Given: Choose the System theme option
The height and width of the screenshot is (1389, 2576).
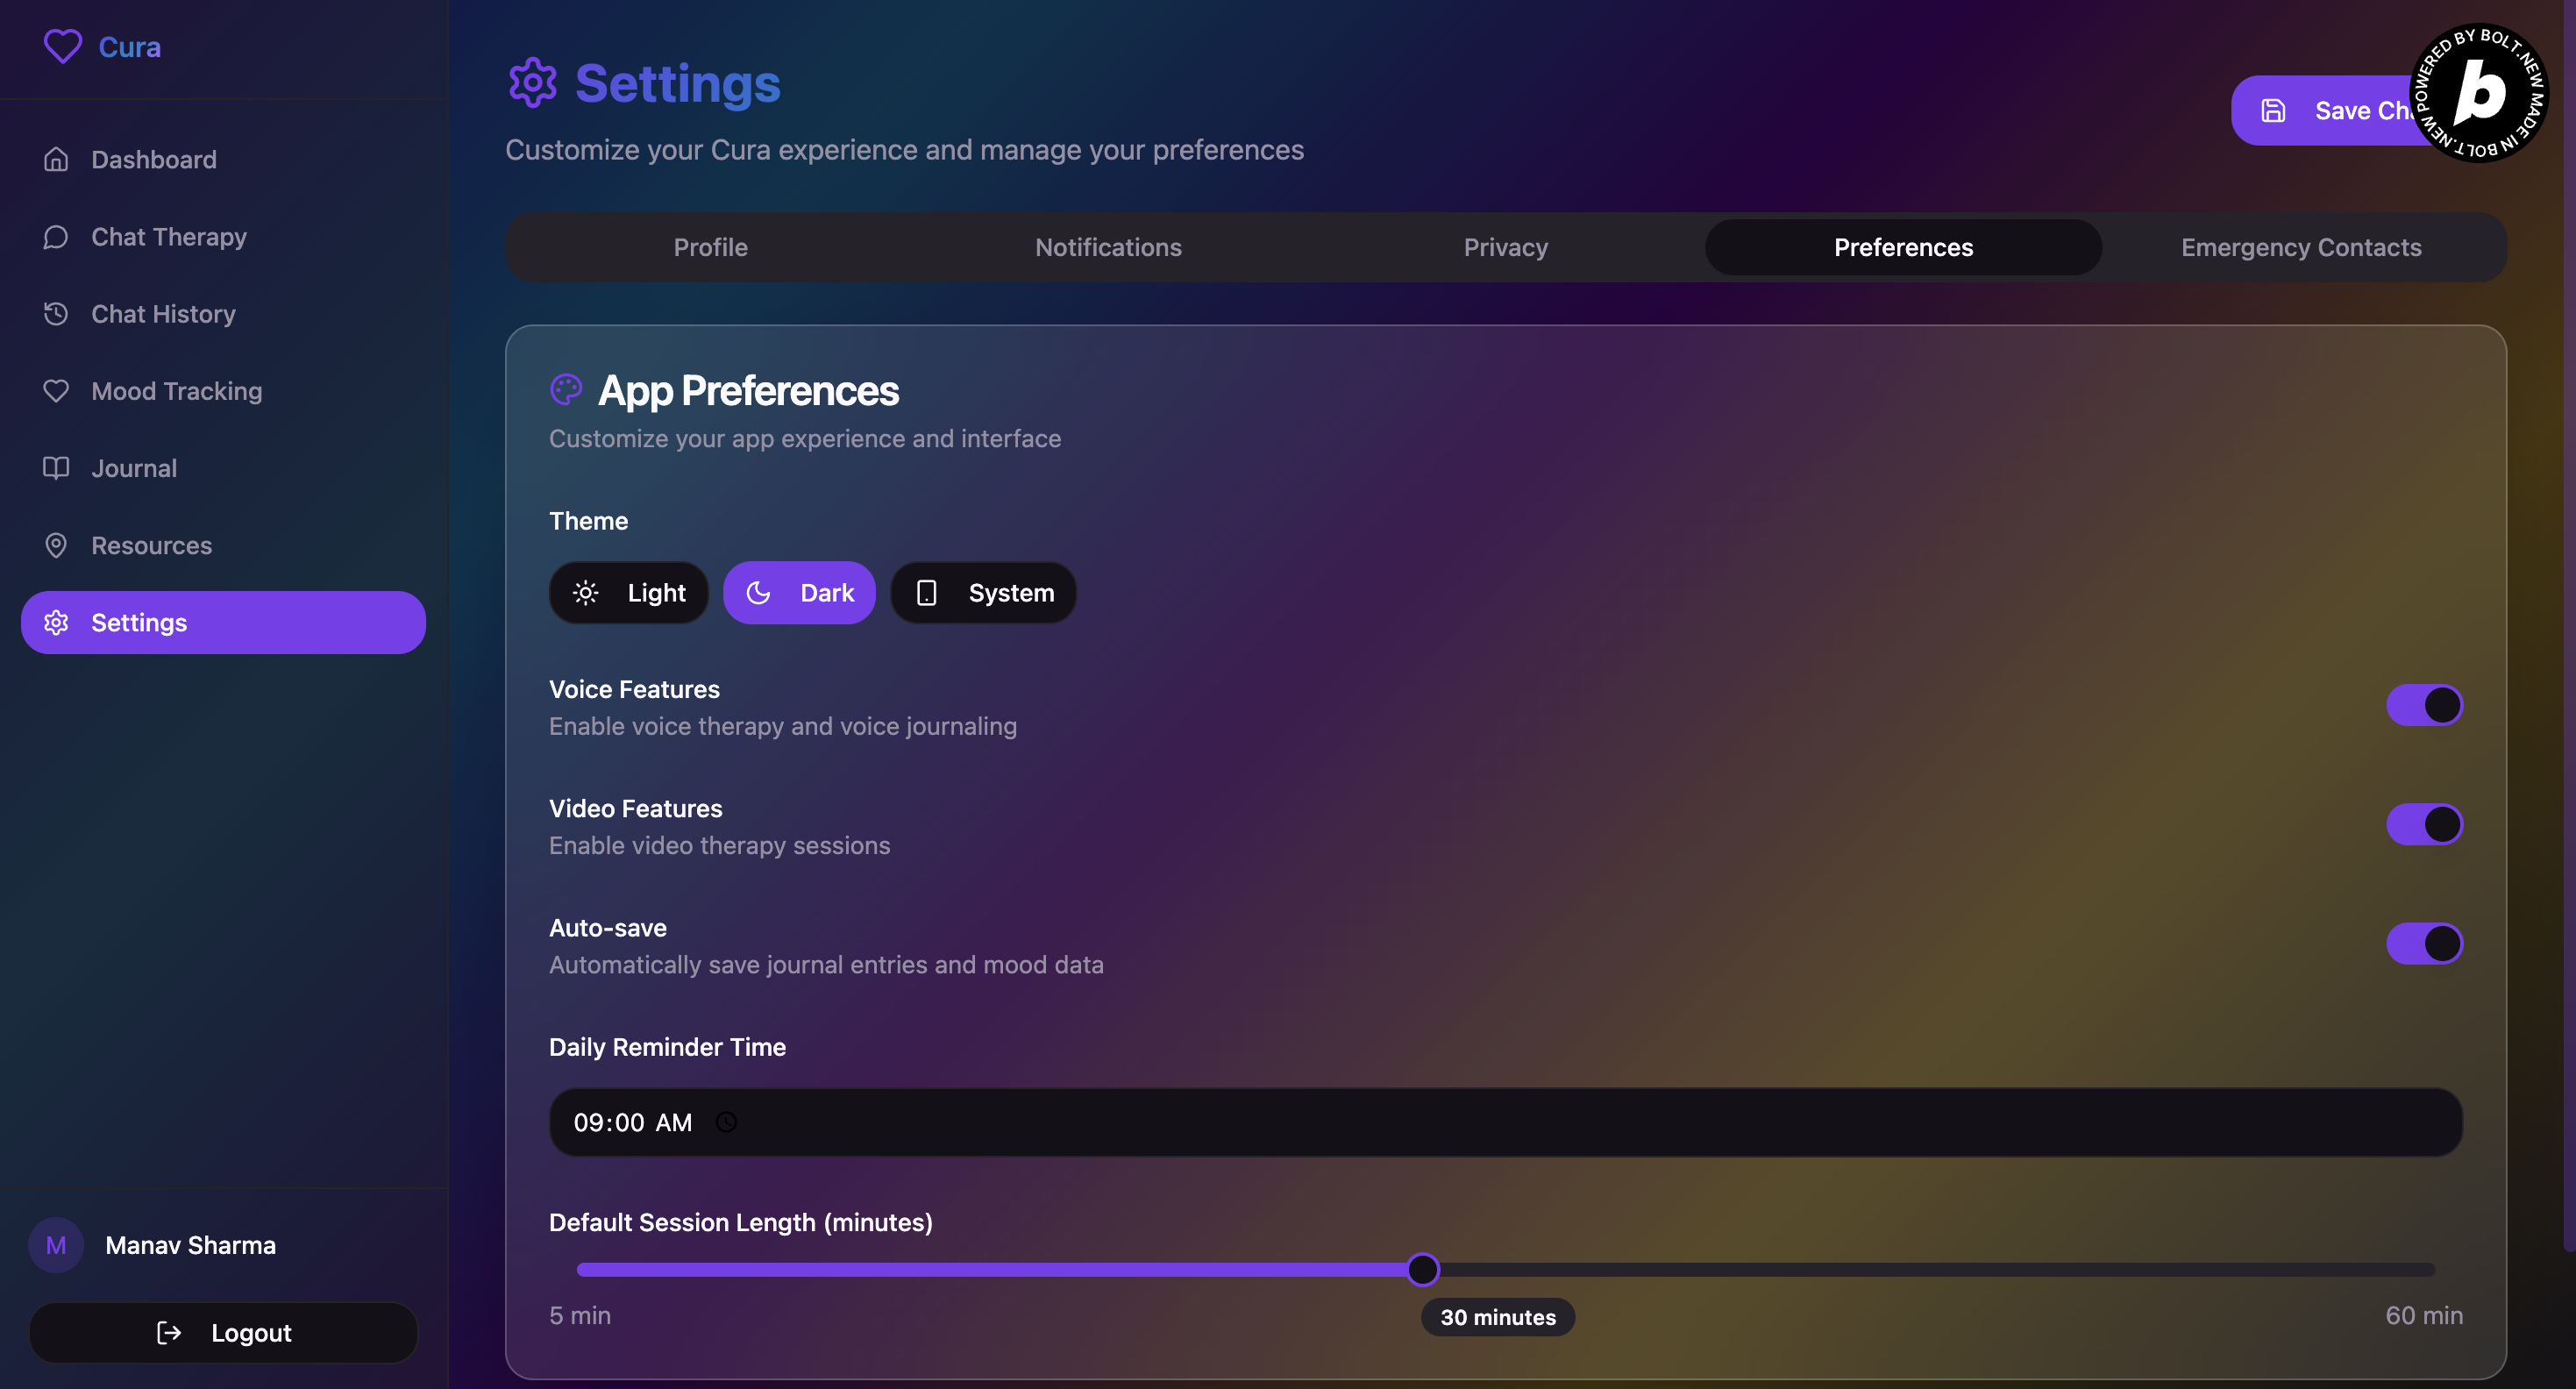Looking at the screenshot, I should (983, 593).
